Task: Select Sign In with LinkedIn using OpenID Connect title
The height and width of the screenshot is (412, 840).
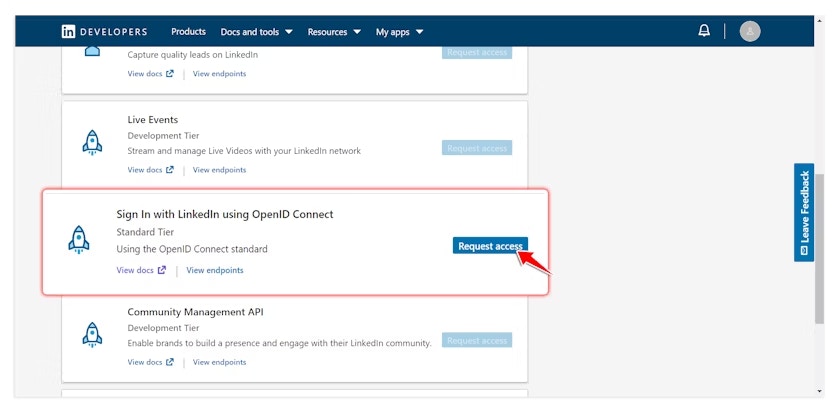Action: tap(225, 214)
